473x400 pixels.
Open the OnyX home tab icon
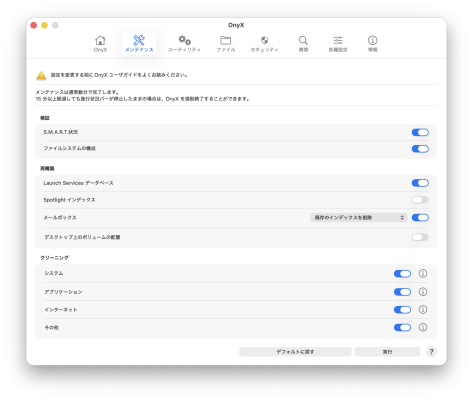coord(100,40)
